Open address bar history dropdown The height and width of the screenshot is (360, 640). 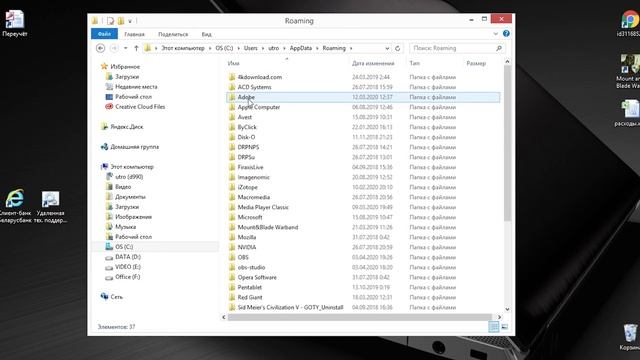point(387,48)
